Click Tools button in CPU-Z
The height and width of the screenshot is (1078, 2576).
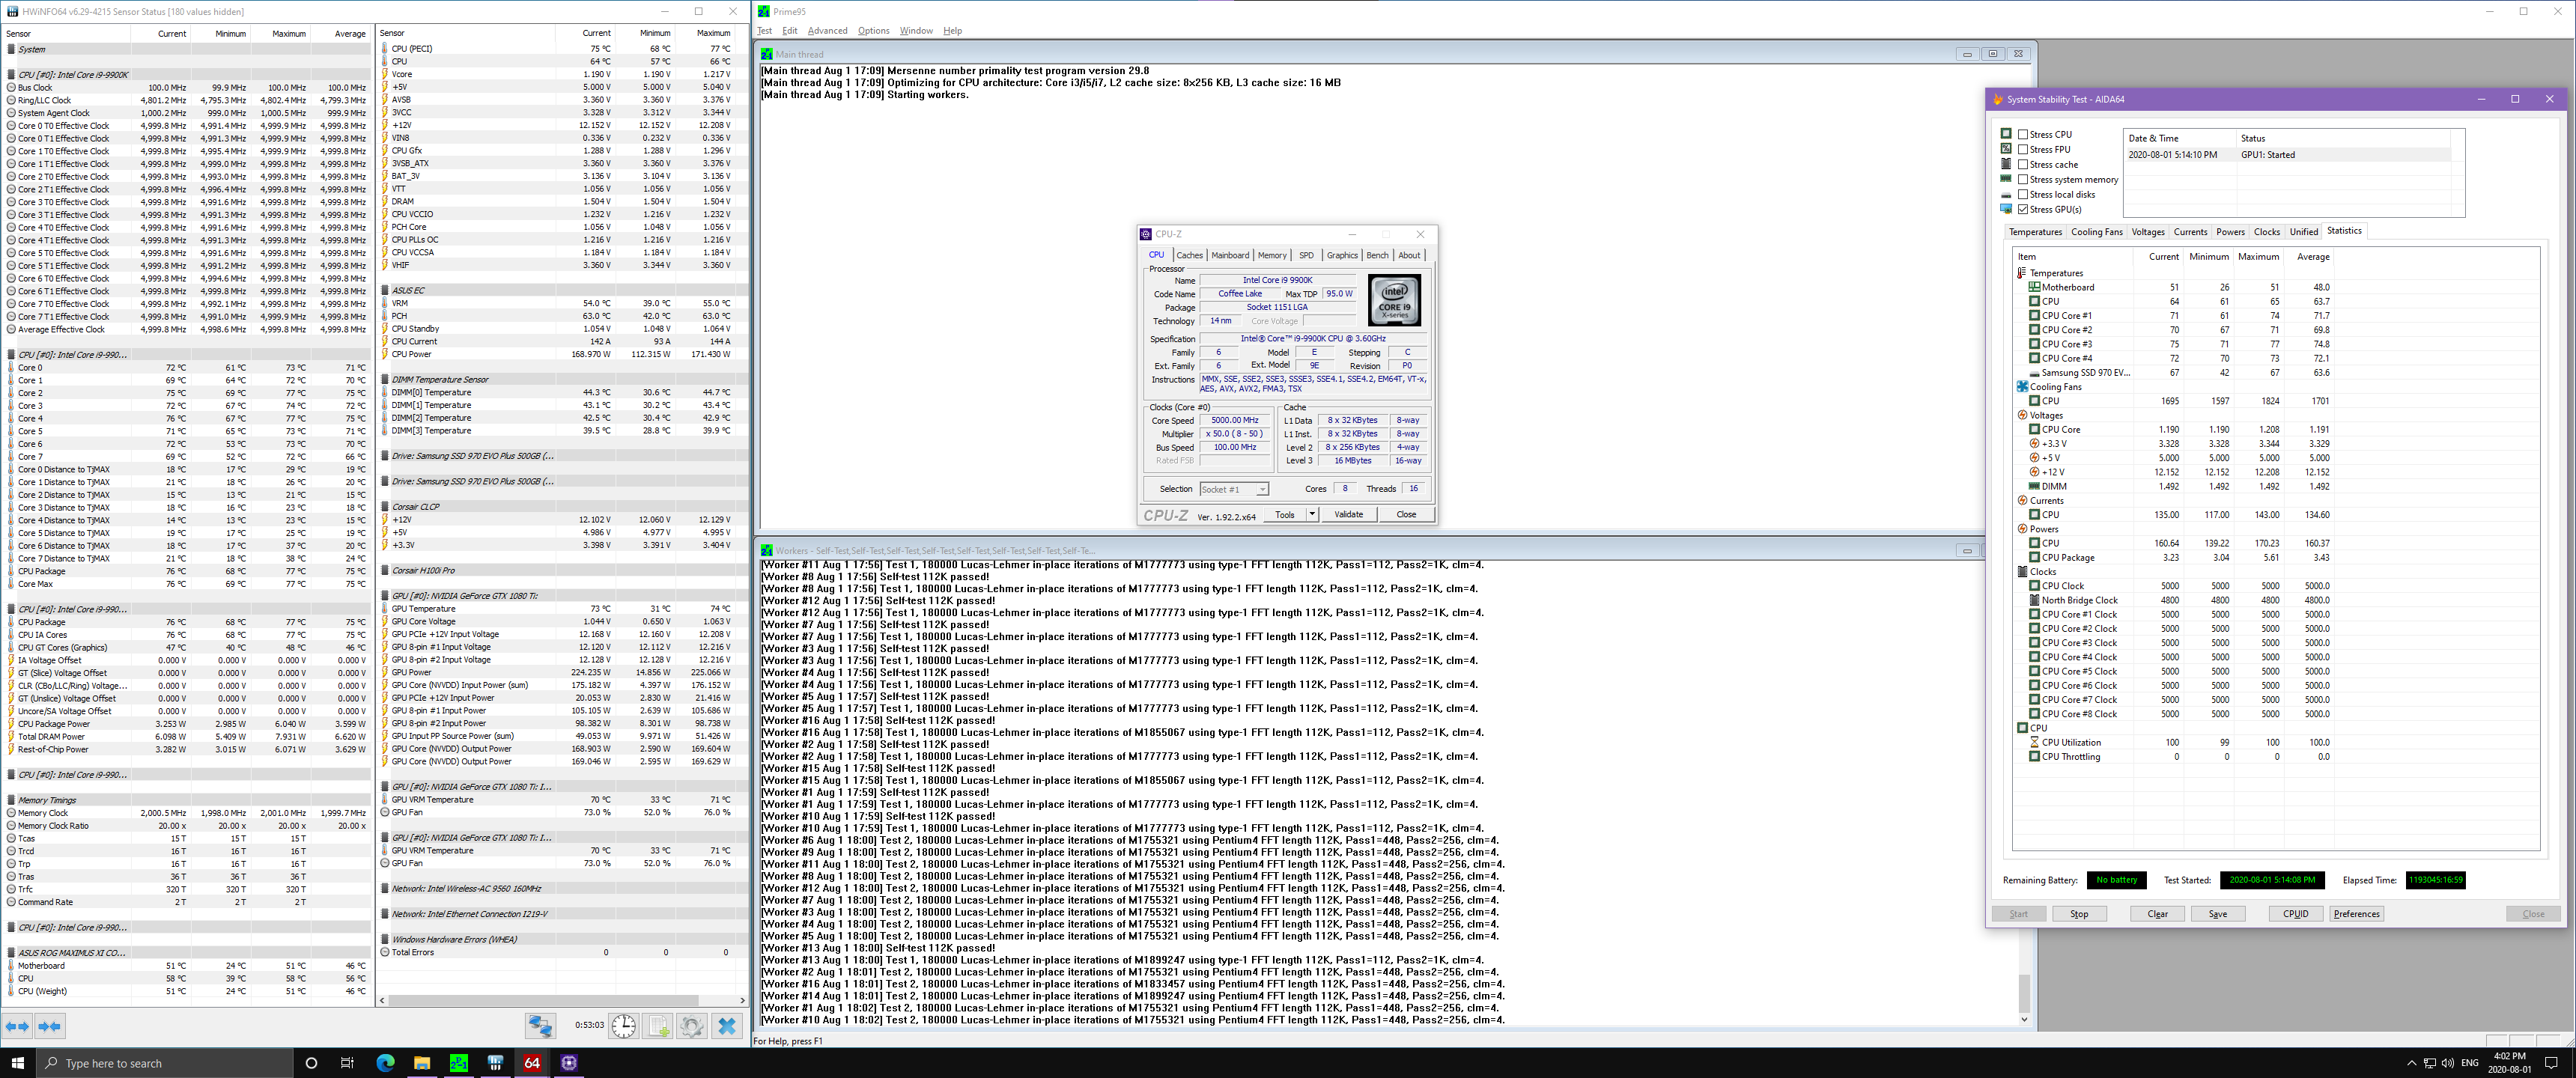pos(1284,514)
